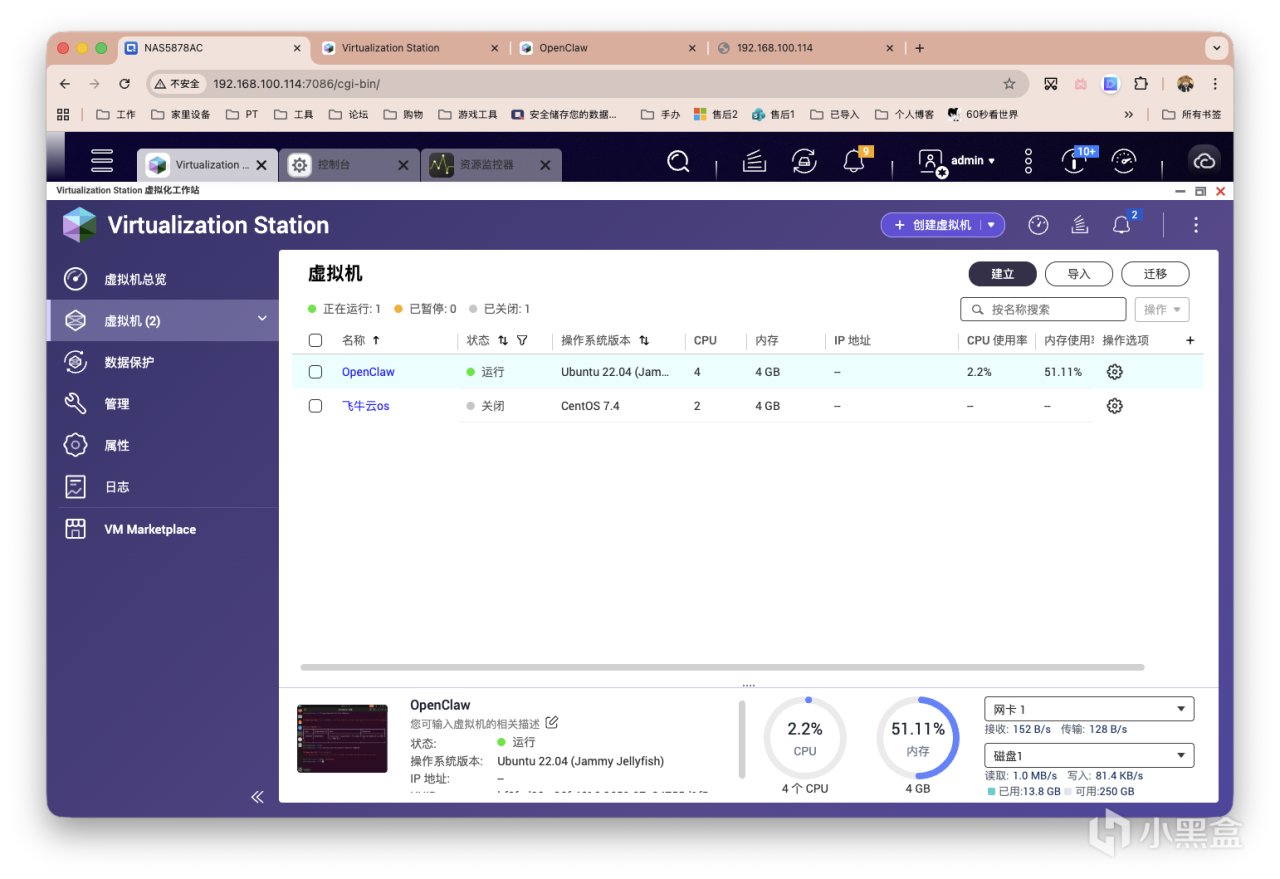Screen dimensions: 1280x879
Task: Open 管理 in the sidebar
Action: tap(163, 404)
